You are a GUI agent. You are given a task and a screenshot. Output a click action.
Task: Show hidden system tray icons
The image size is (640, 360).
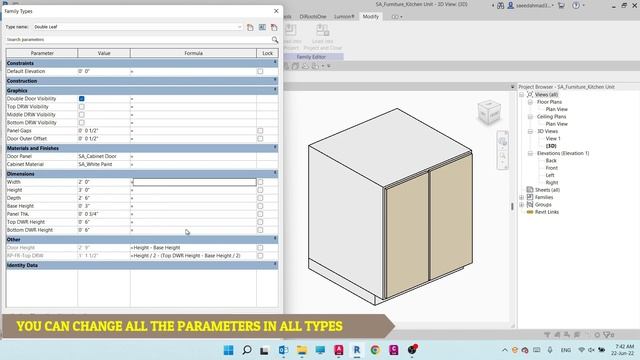click(x=505, y=350)
